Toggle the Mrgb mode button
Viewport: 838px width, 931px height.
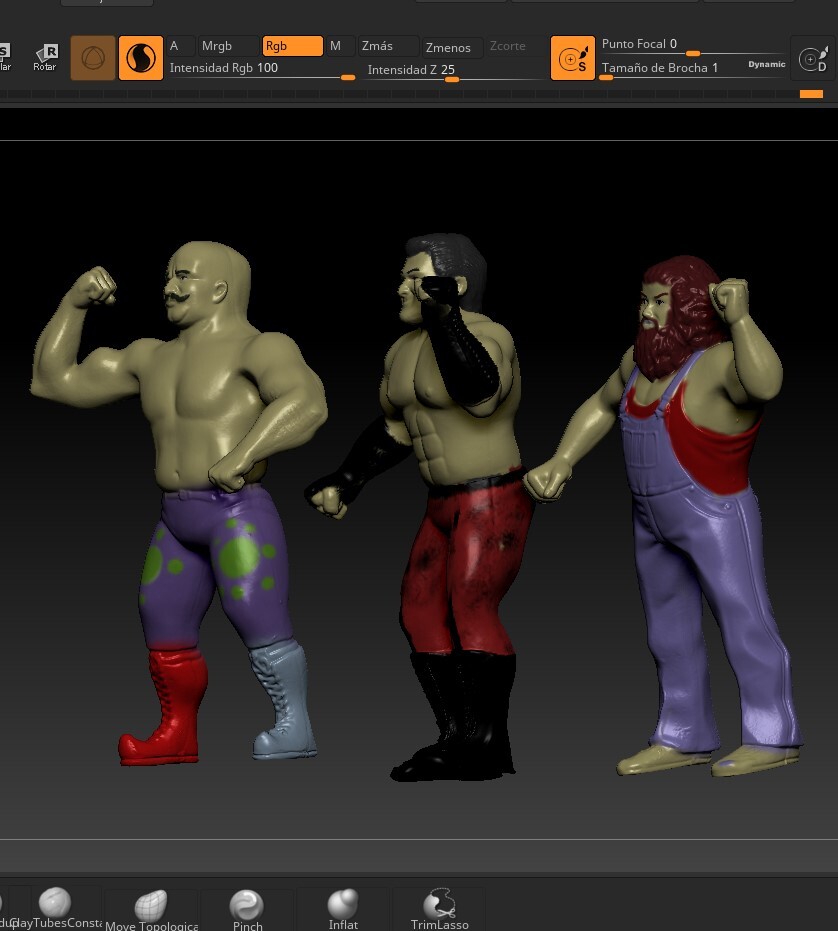tap(227, 46)
